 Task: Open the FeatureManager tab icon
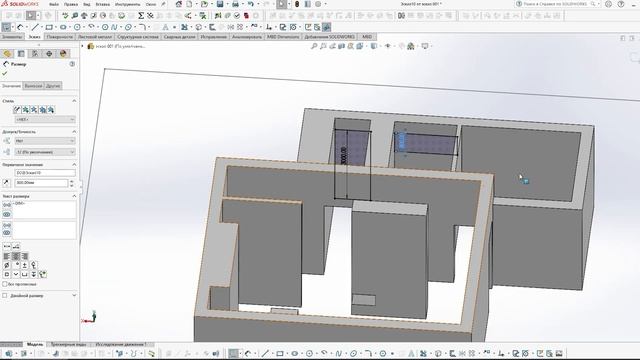coord(7,53)
